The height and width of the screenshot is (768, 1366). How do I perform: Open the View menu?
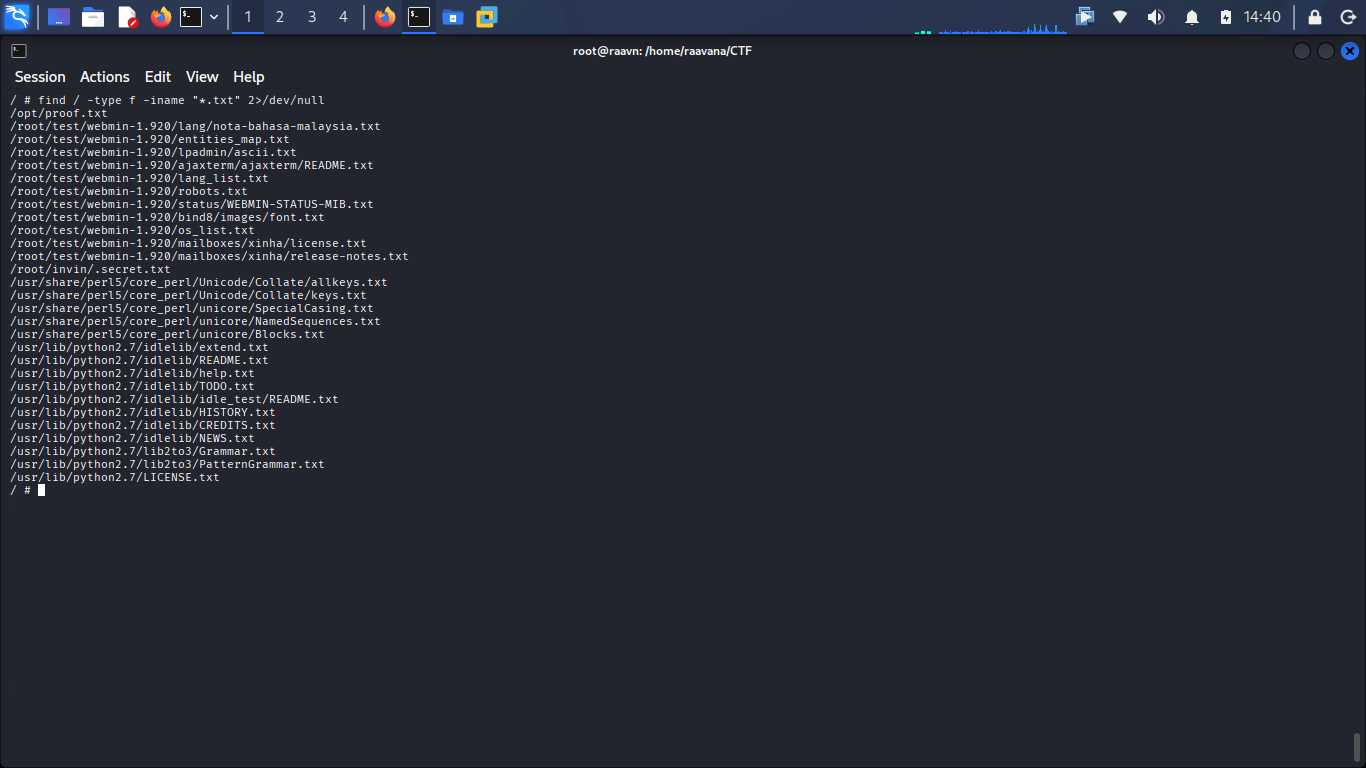202,77
